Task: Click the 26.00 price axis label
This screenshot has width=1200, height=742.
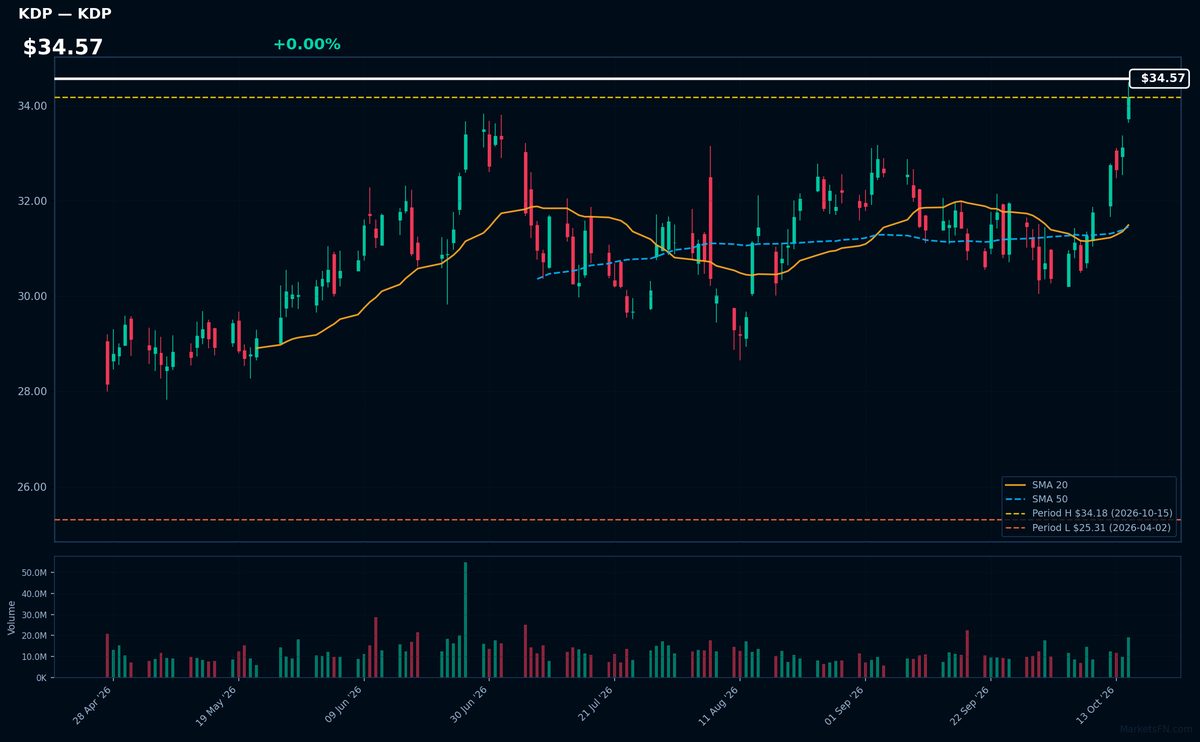Action: tap(32, 488)
